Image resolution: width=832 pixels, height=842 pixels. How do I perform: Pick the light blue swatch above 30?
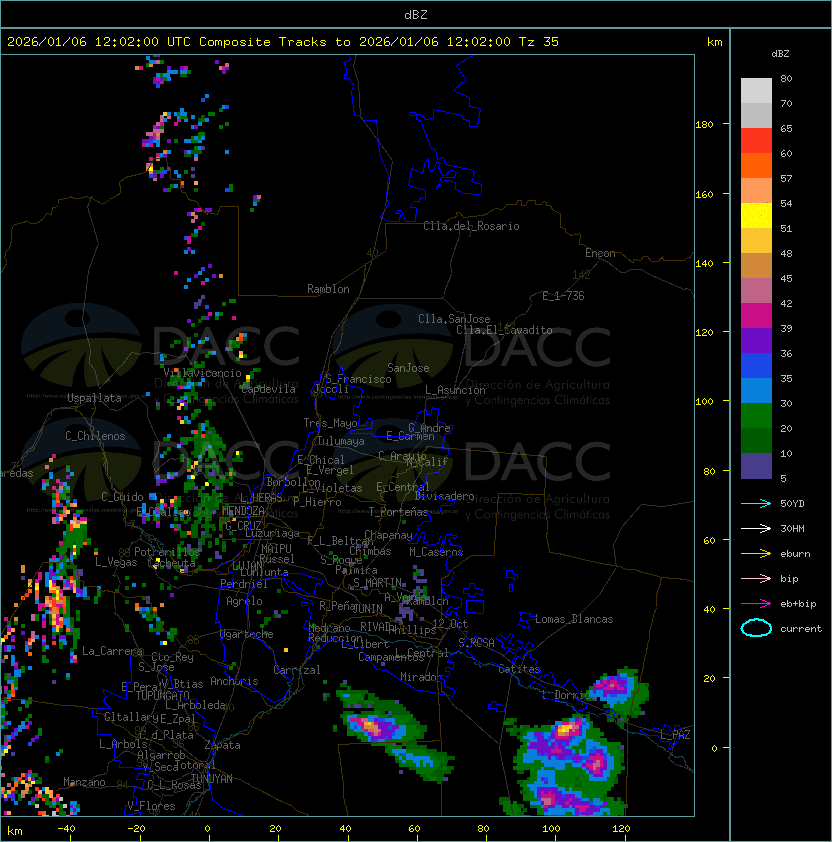coord(756,391)
